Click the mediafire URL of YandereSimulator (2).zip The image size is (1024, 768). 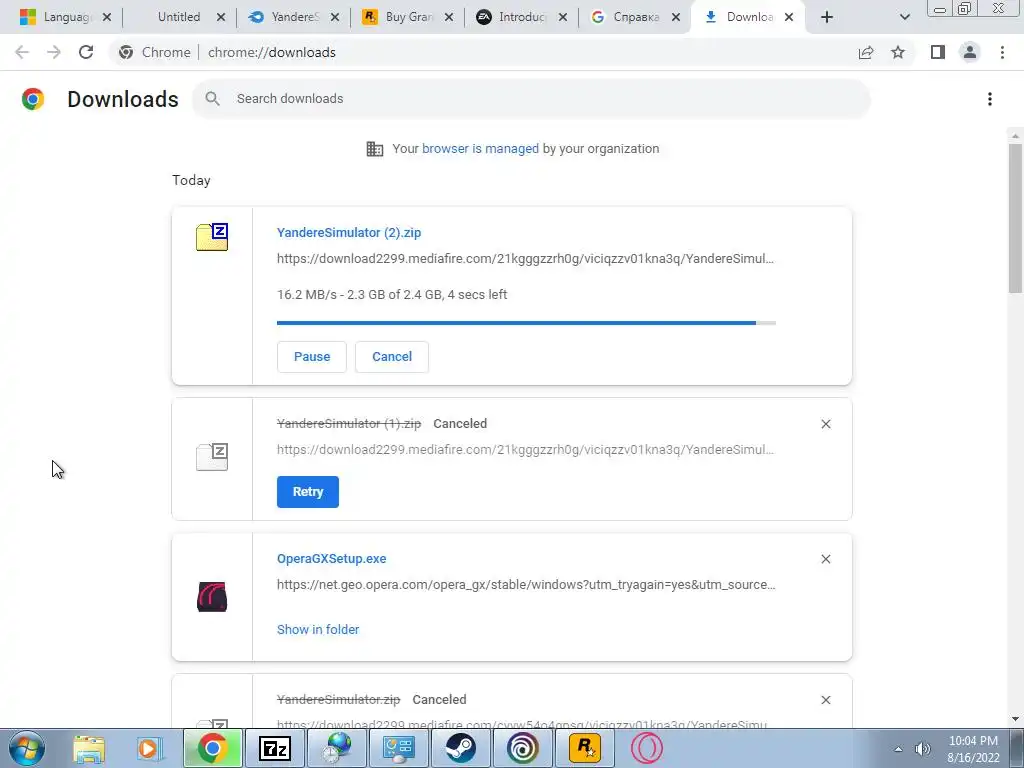coord(526,259)
